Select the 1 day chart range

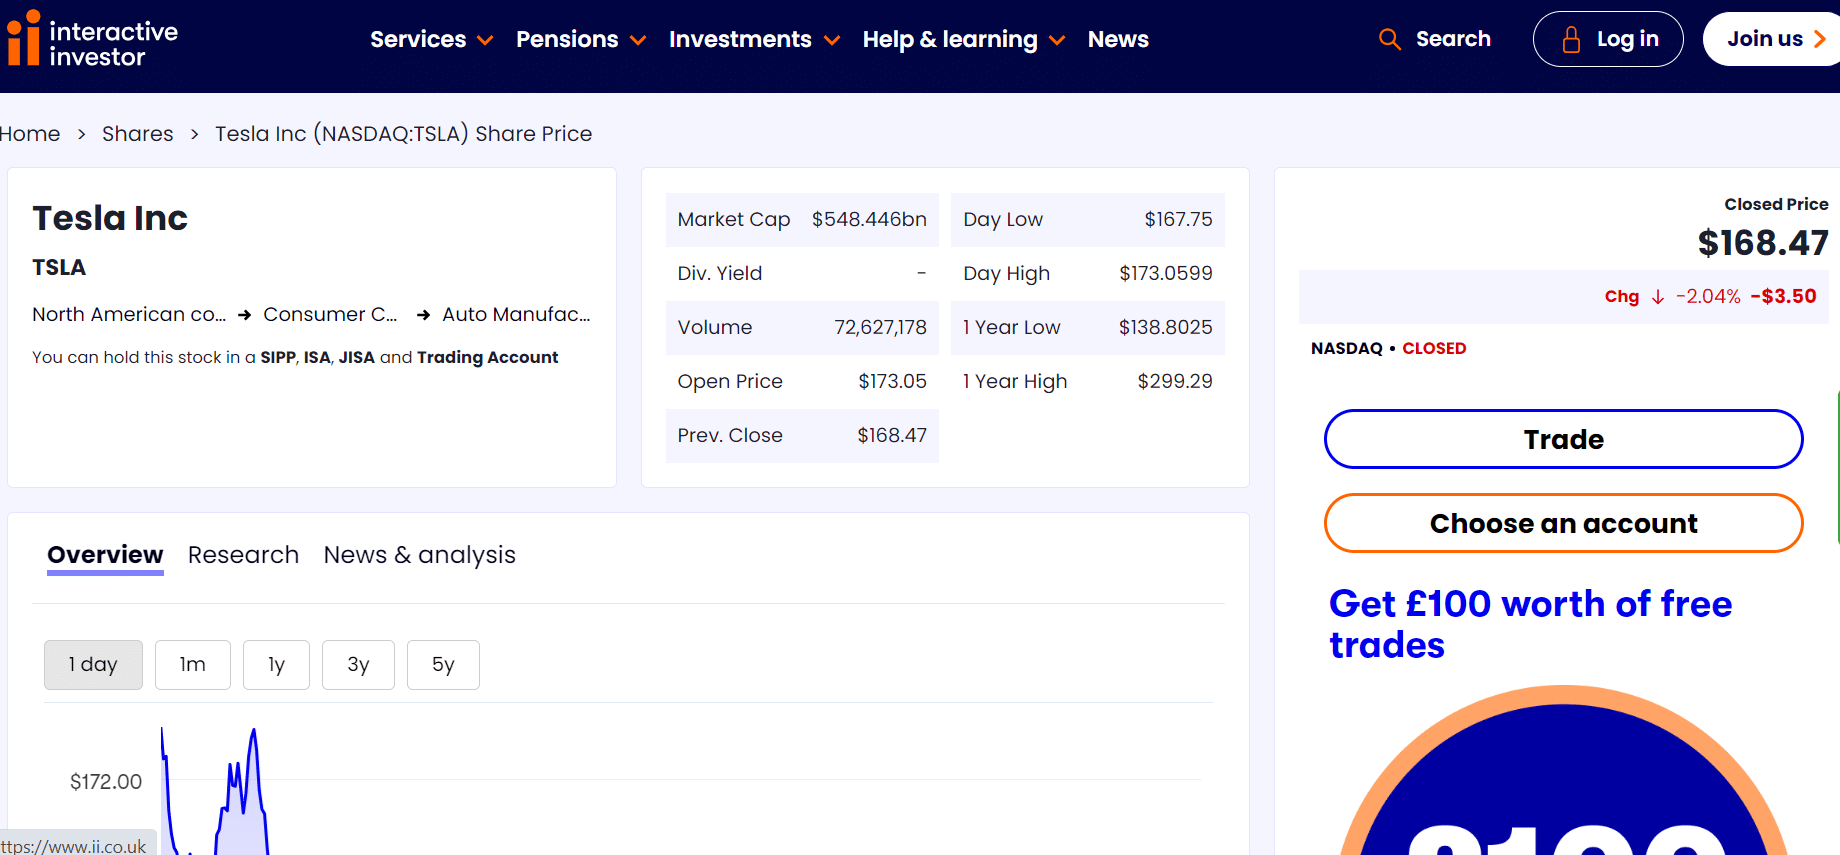(93, 665)
